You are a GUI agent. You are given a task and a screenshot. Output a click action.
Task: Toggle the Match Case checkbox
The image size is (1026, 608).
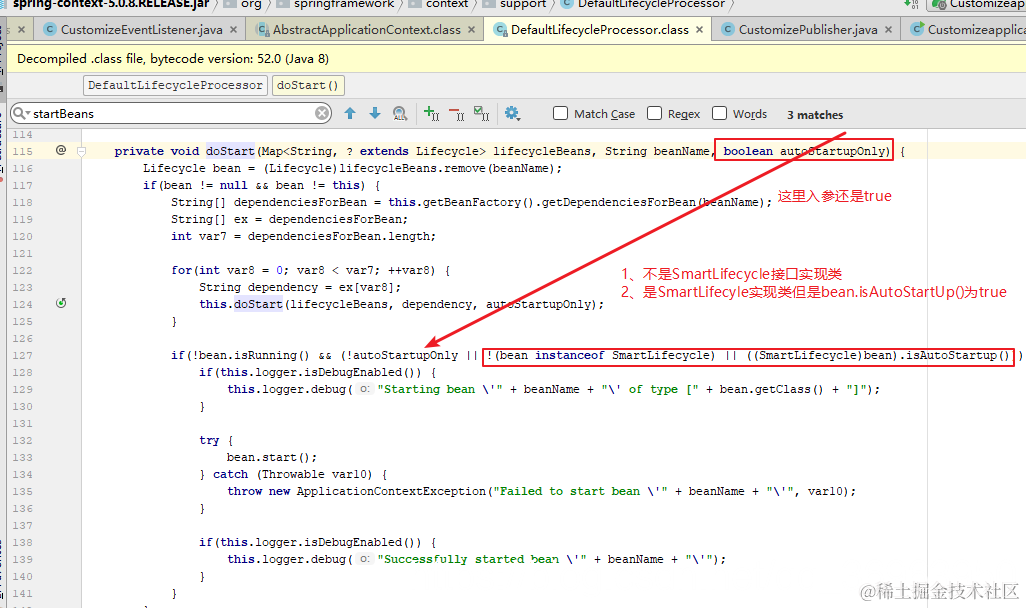pos(560,113)
